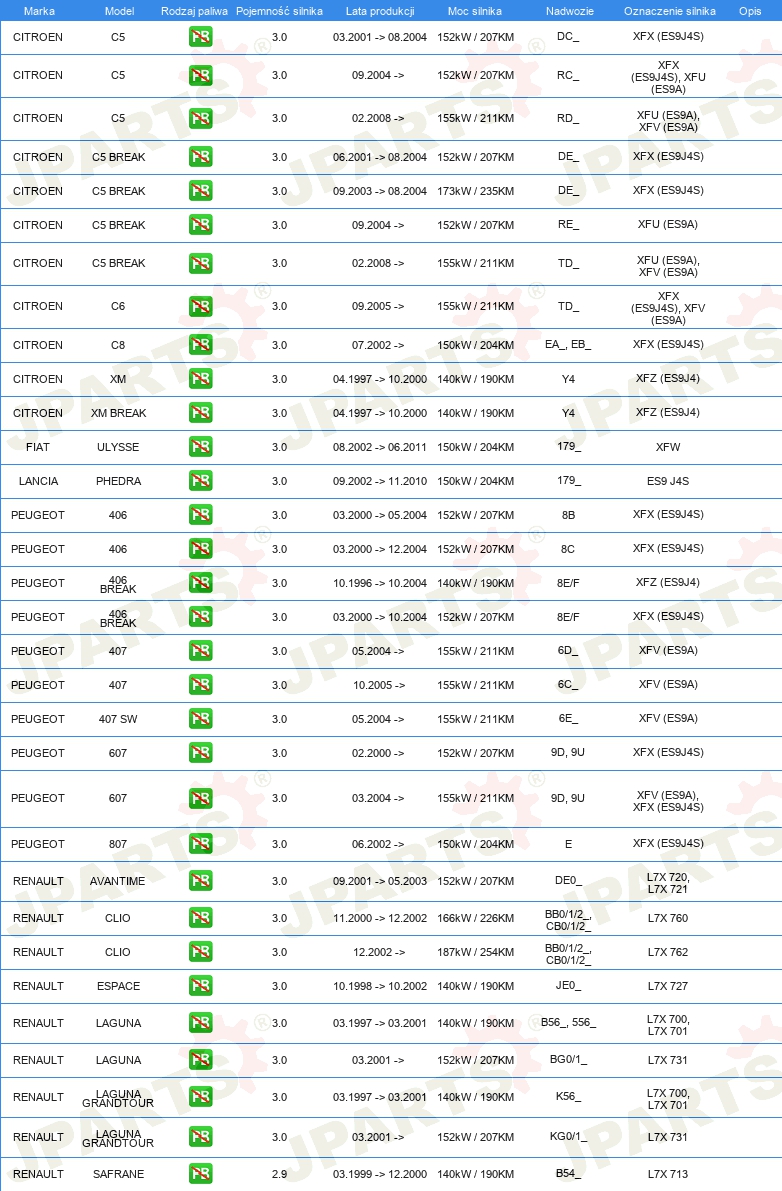Click the Model column header
This screenshot has height=1191, width=782.
pyautogui.click(x=119, y=11)
